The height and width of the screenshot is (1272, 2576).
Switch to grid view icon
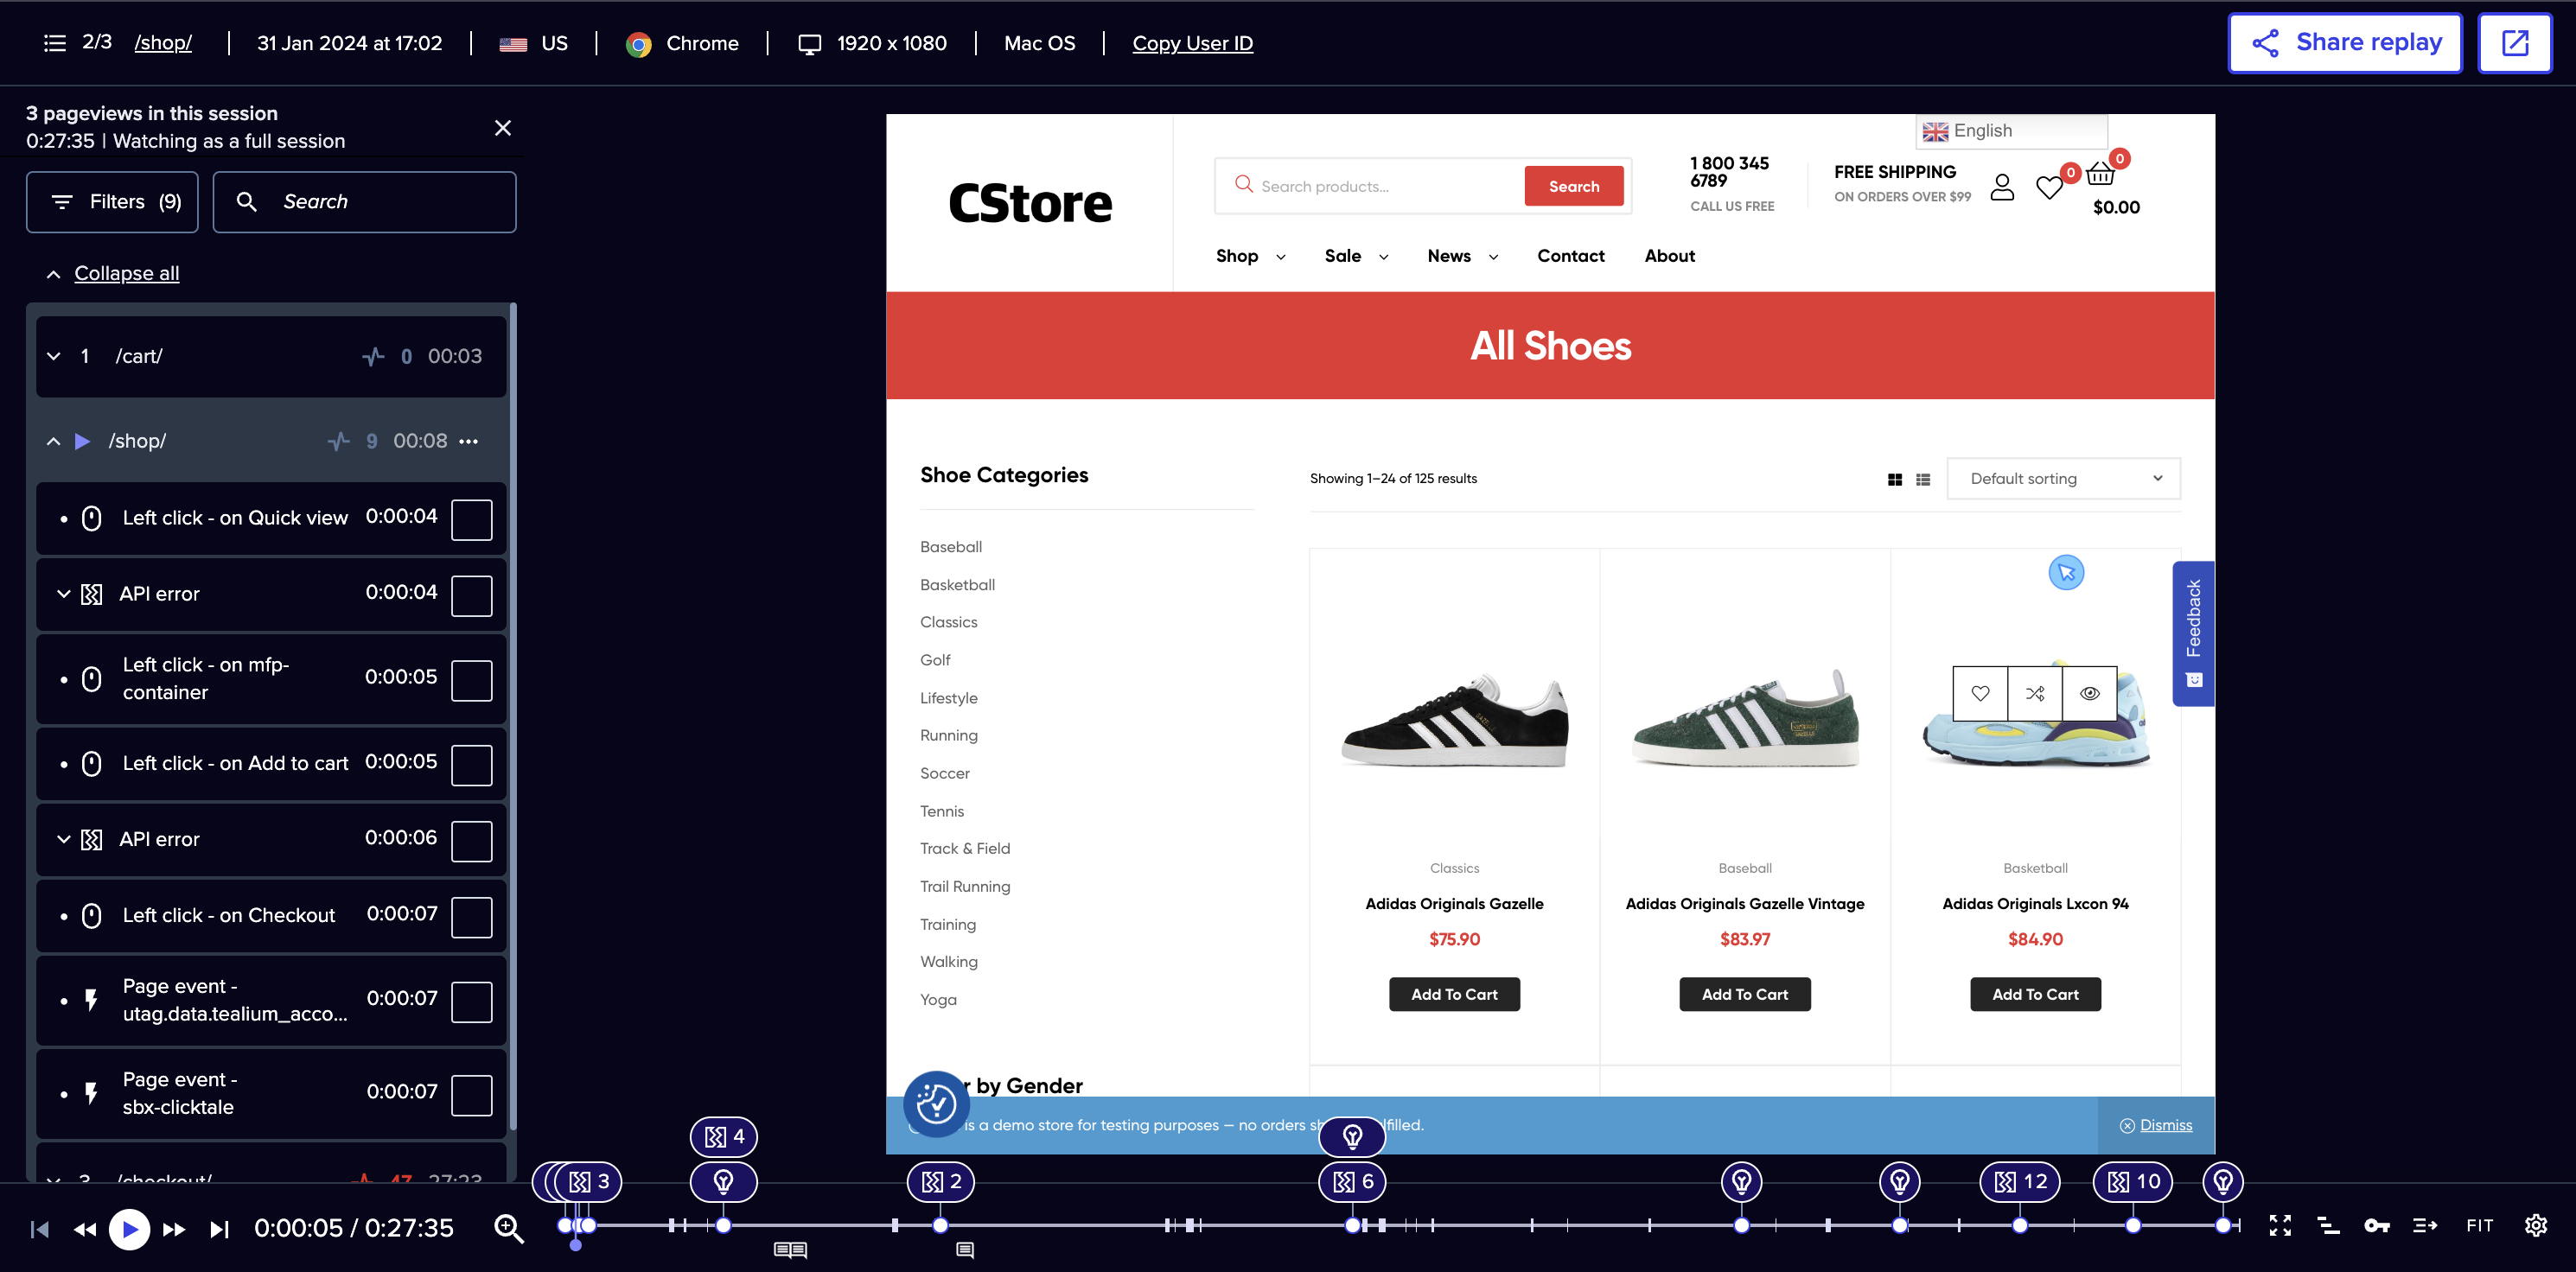point(1895,480)
